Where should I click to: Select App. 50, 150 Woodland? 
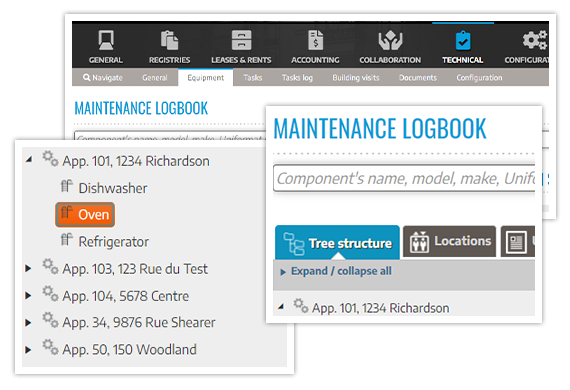pyautogui.click(x=129, y=350)
